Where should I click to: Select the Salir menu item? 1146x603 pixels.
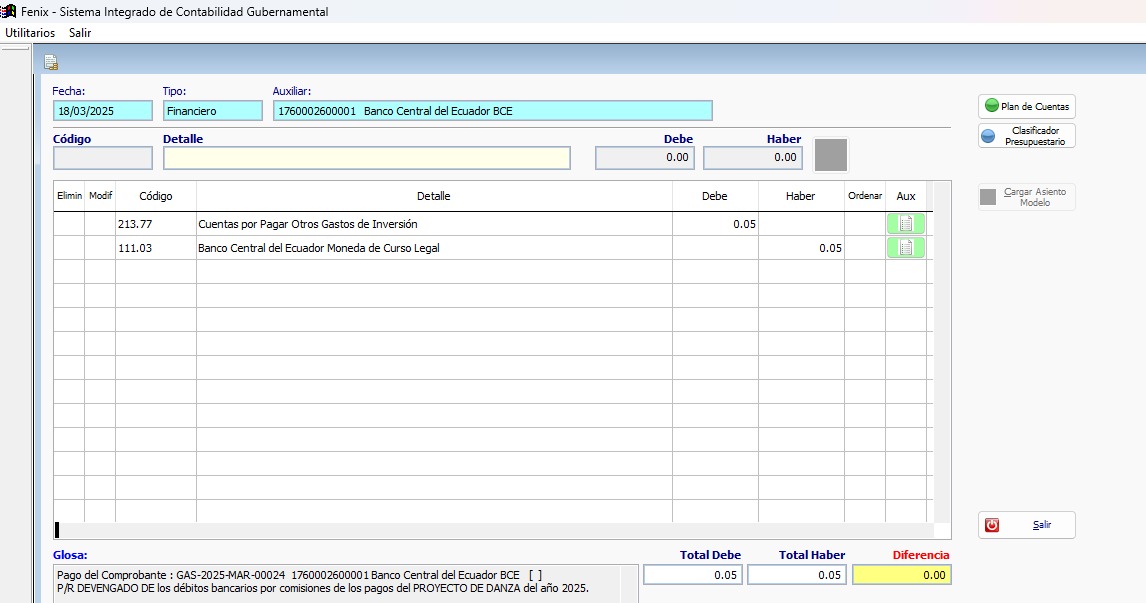[80, 33]
